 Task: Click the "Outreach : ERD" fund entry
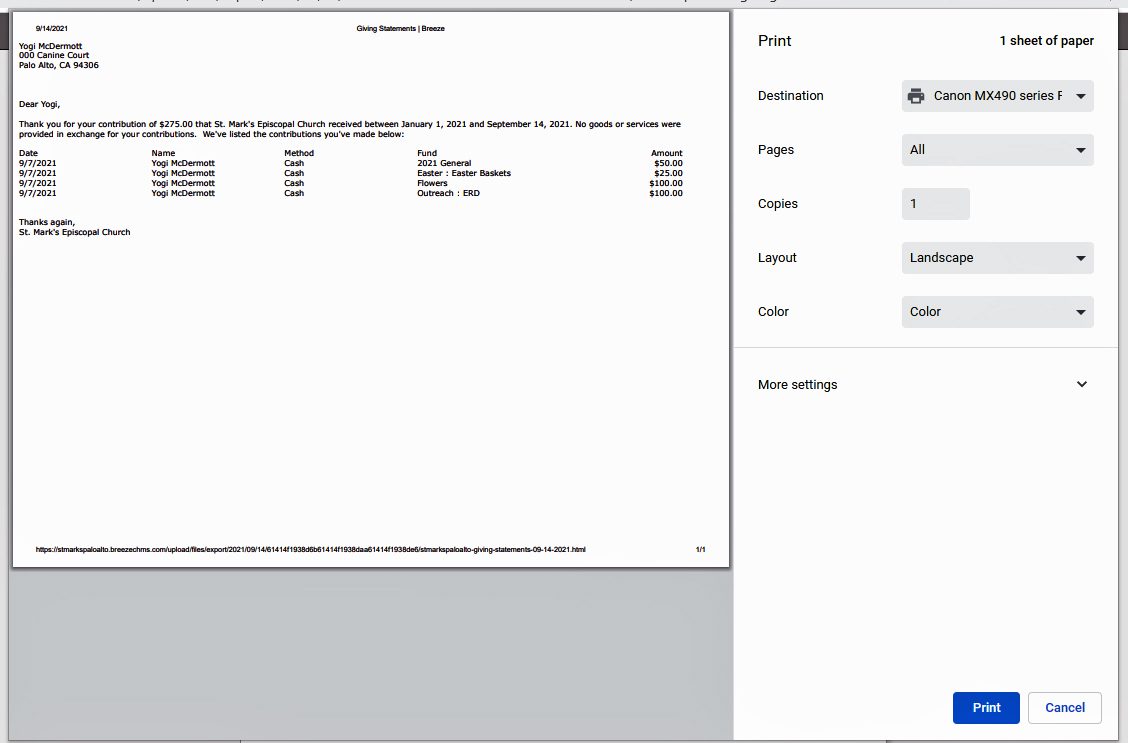448,193
